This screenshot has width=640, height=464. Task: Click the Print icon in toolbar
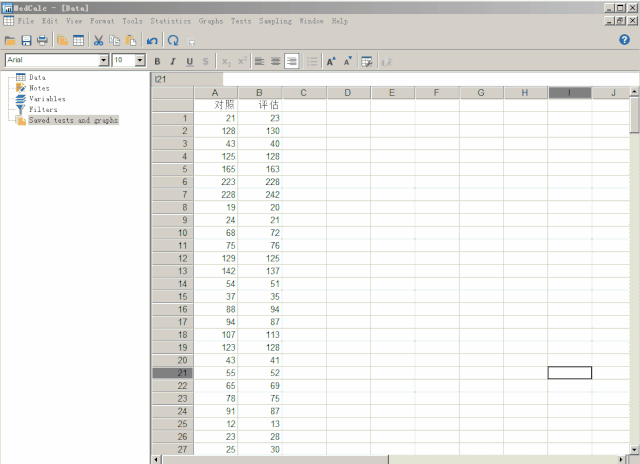tap(42, 40)
